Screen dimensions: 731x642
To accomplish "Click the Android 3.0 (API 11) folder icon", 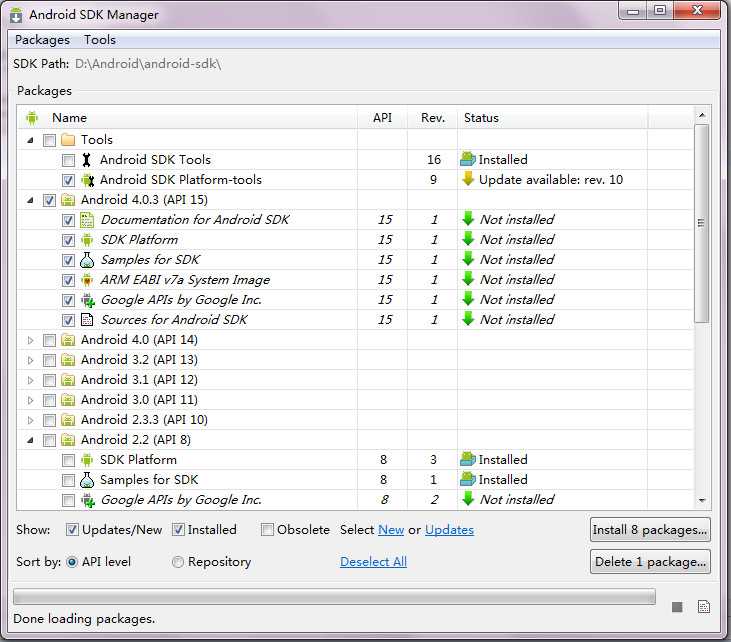I will pos(68,400).
